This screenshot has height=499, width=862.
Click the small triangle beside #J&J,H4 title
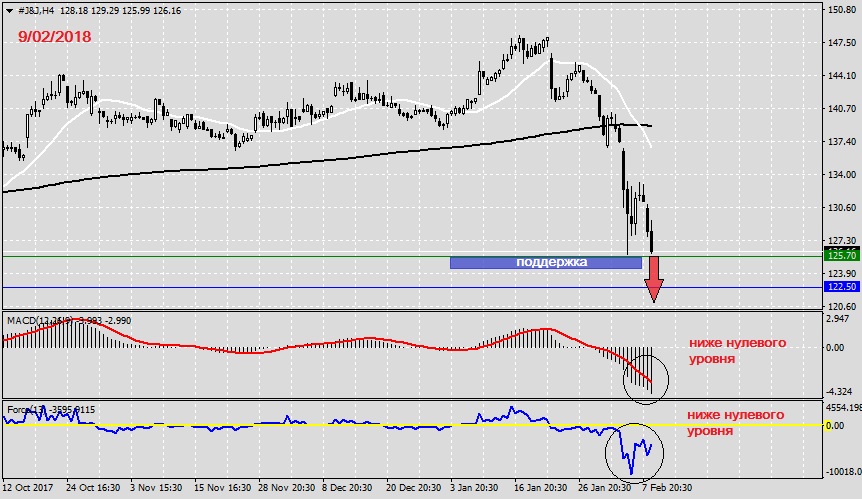pos(8,10)
